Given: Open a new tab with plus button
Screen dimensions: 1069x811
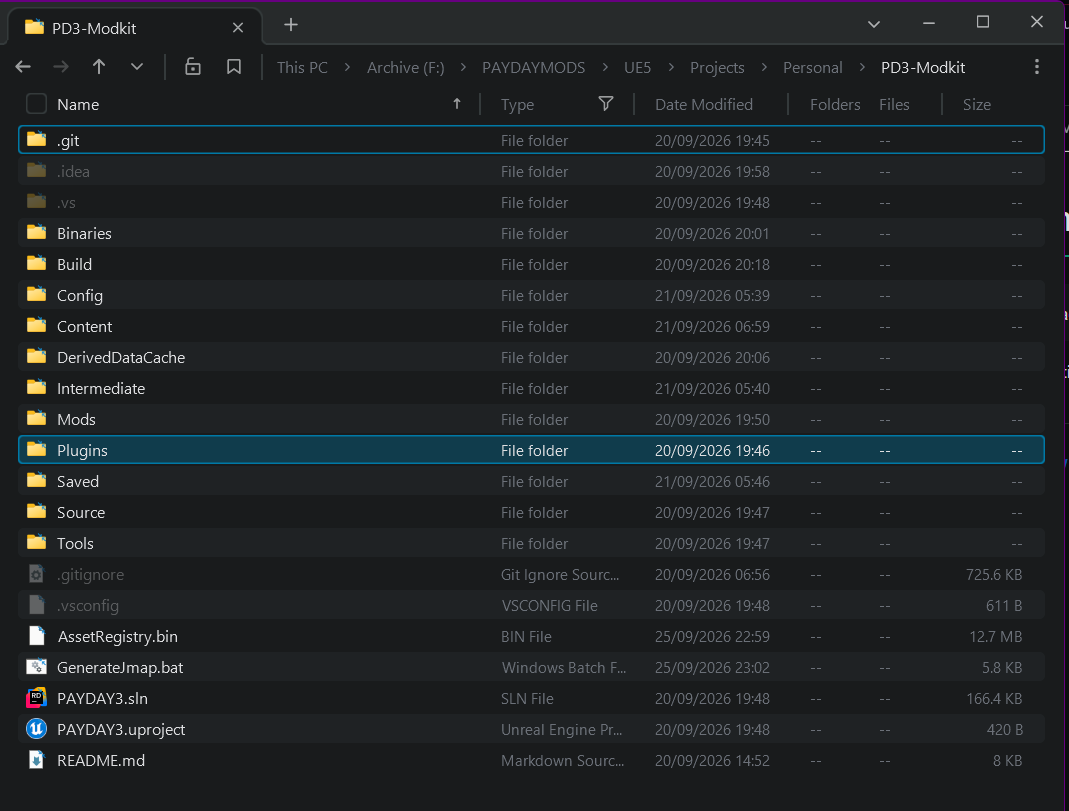Looking at the screenshot, I should click(x=291, y=25).
